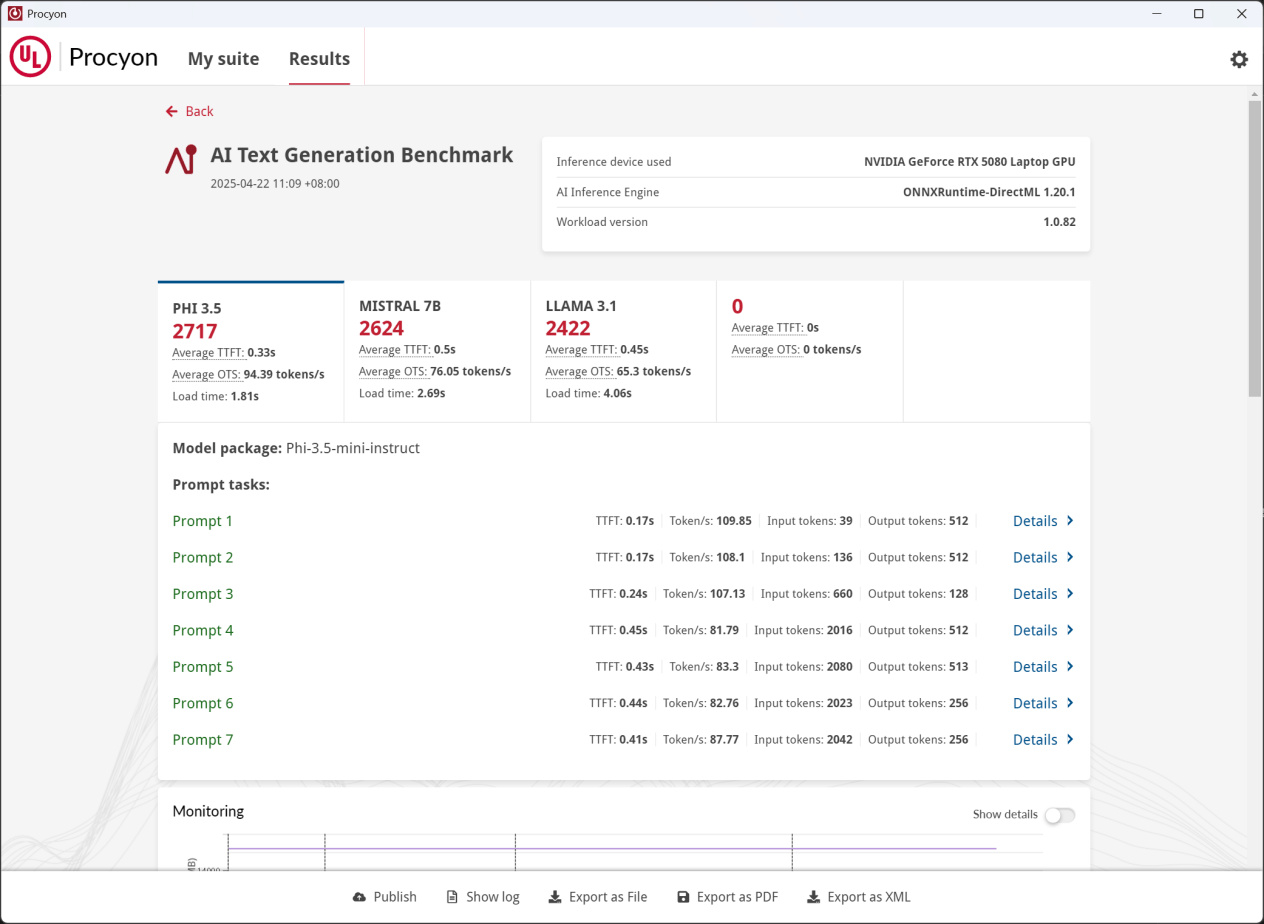Click the vertical scrollbar thumb
The width and height of the screenshot is (1264, 924).
pos(1255,248)
